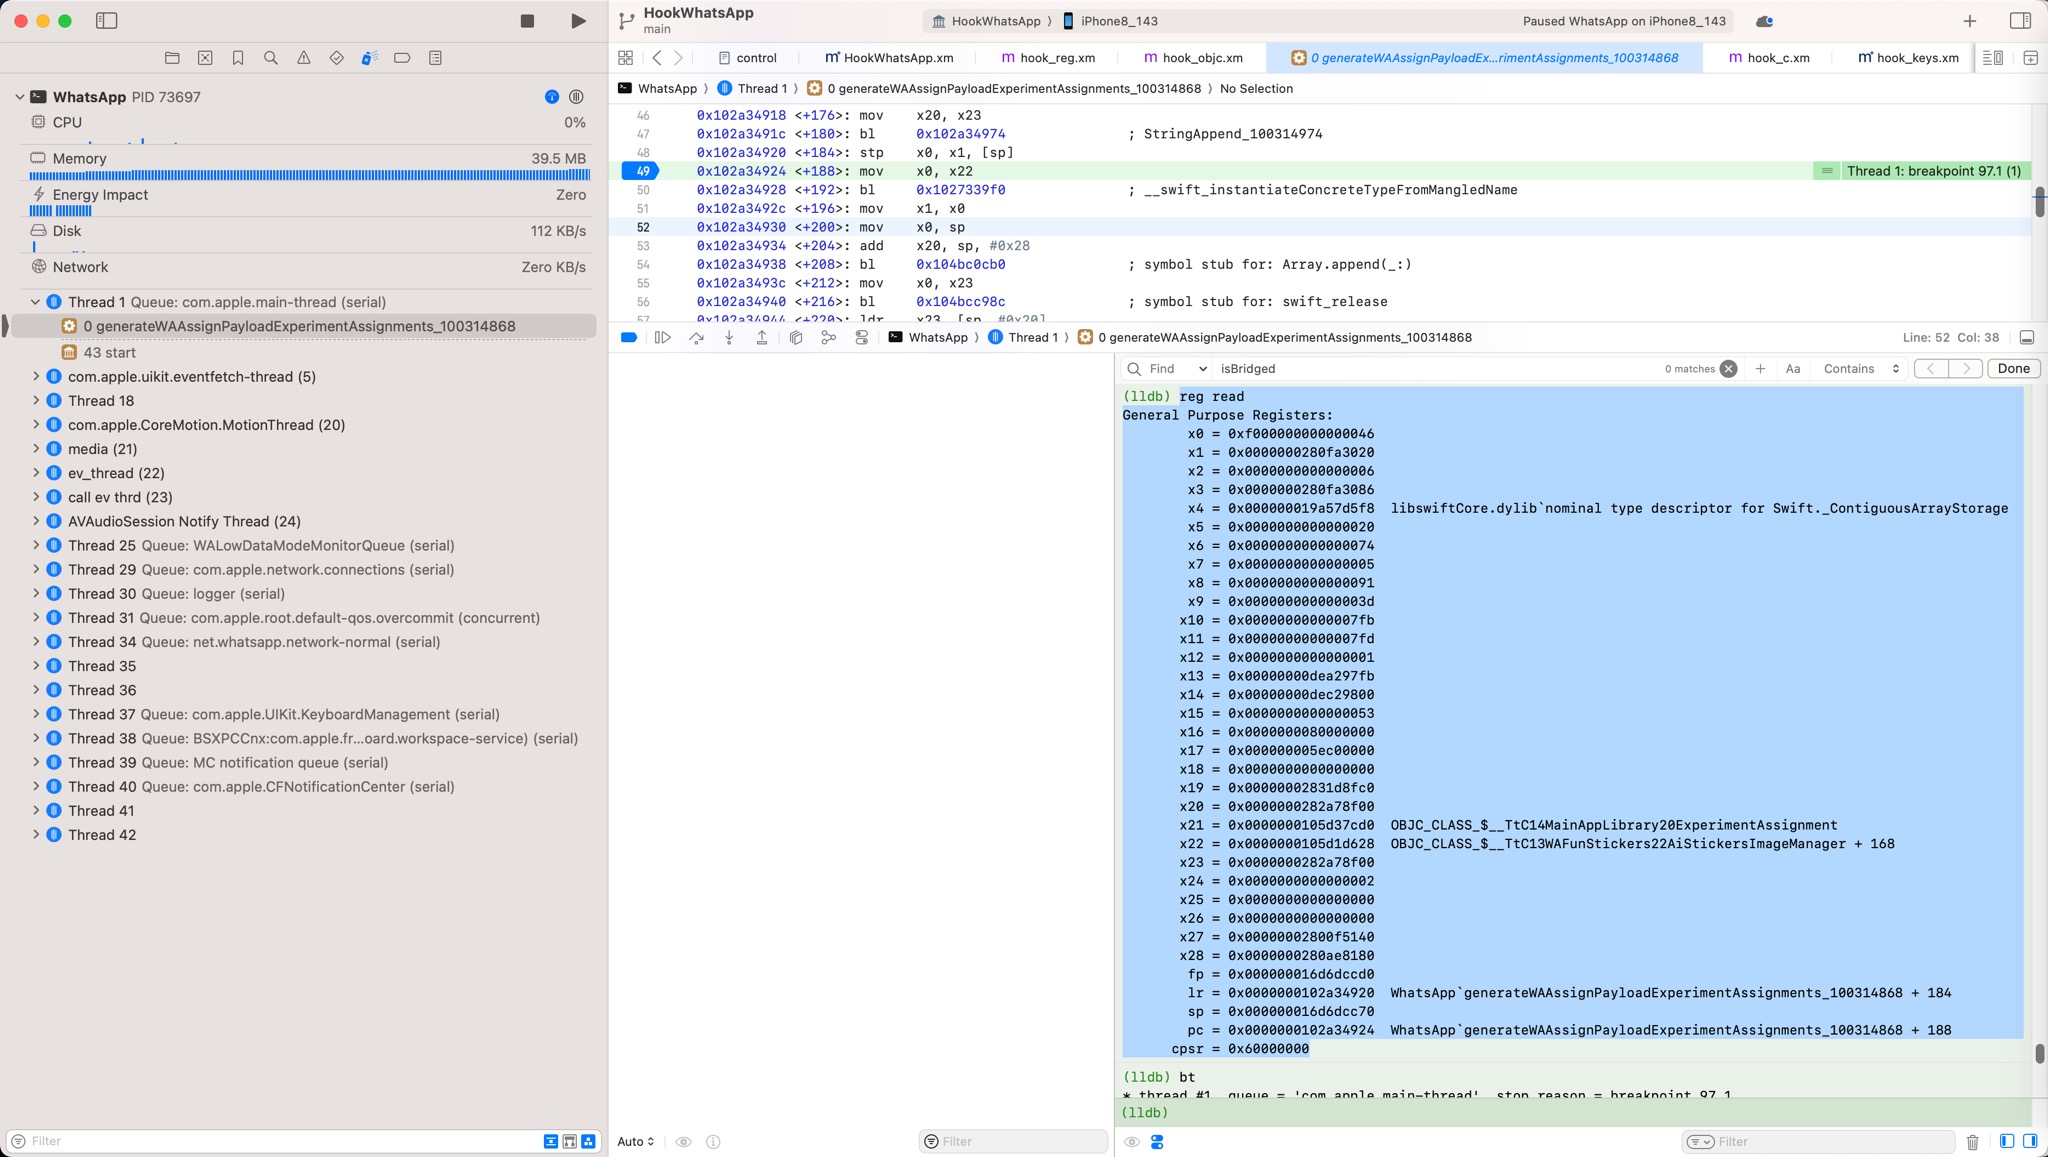Screen dimensions: 2048x1157
Task: Stop the running WhatsApp debug session
Action: [x=527, y=21]
